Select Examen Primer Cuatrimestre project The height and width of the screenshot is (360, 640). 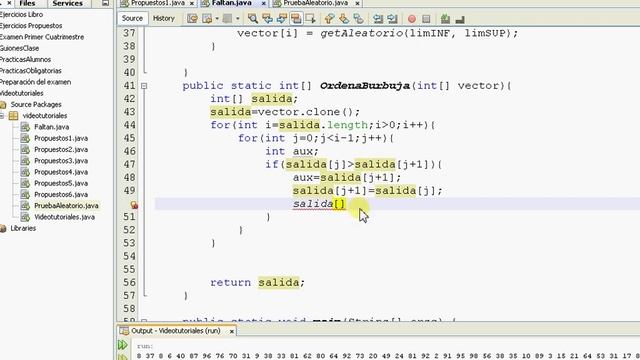pos(42,37)
